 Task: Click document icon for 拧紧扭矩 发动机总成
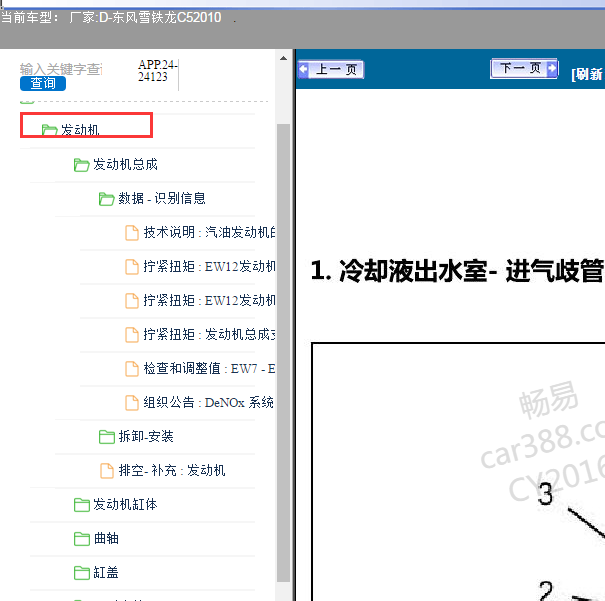[132, 334]
